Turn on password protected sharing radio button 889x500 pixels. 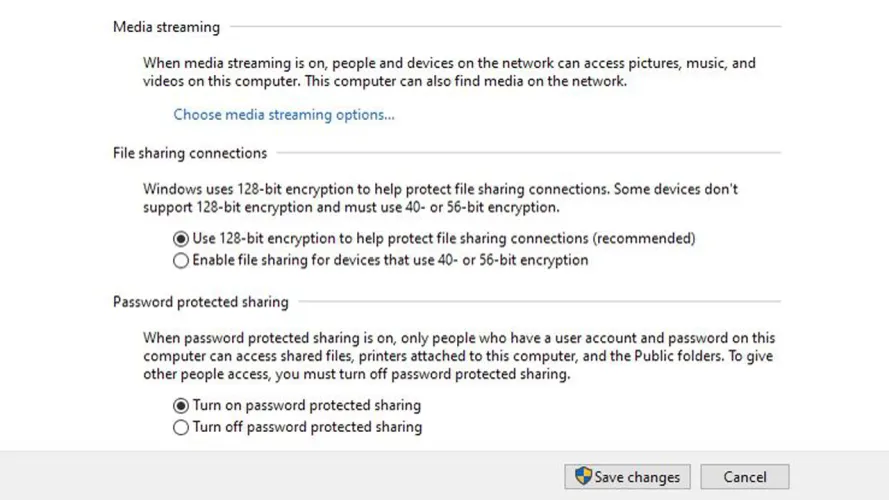[x=180, y=406]
